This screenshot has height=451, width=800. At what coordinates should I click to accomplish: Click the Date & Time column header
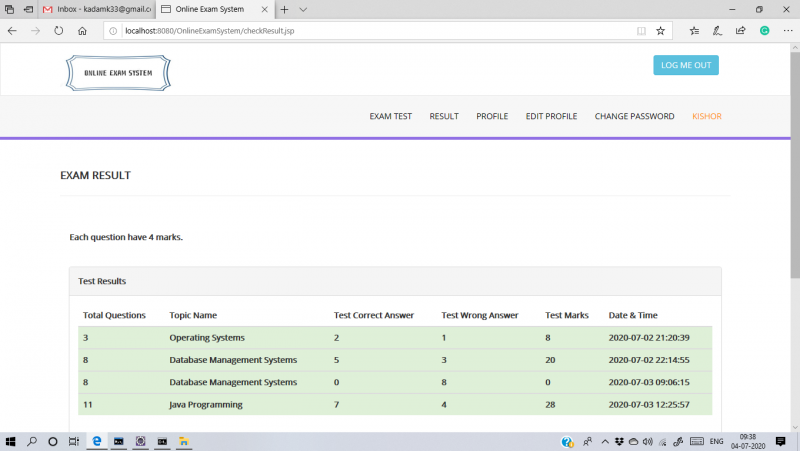point(633,315)
